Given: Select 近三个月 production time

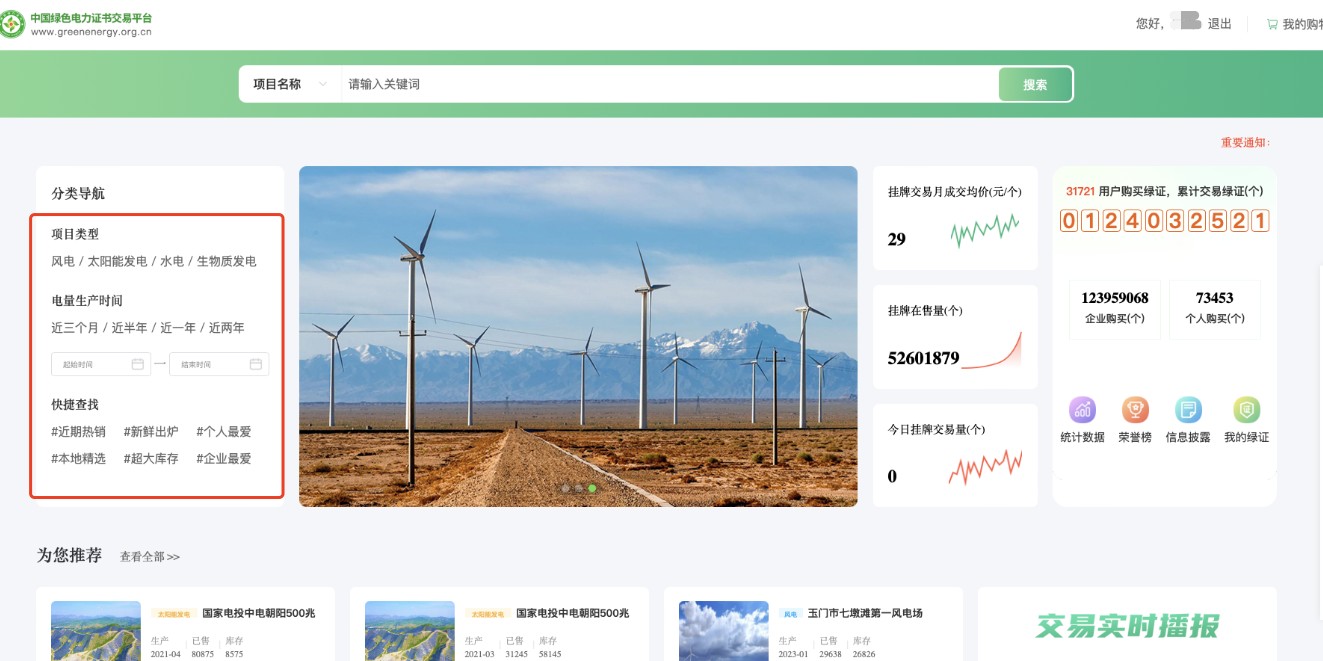Looking at the screenshot, I should 75,328.
